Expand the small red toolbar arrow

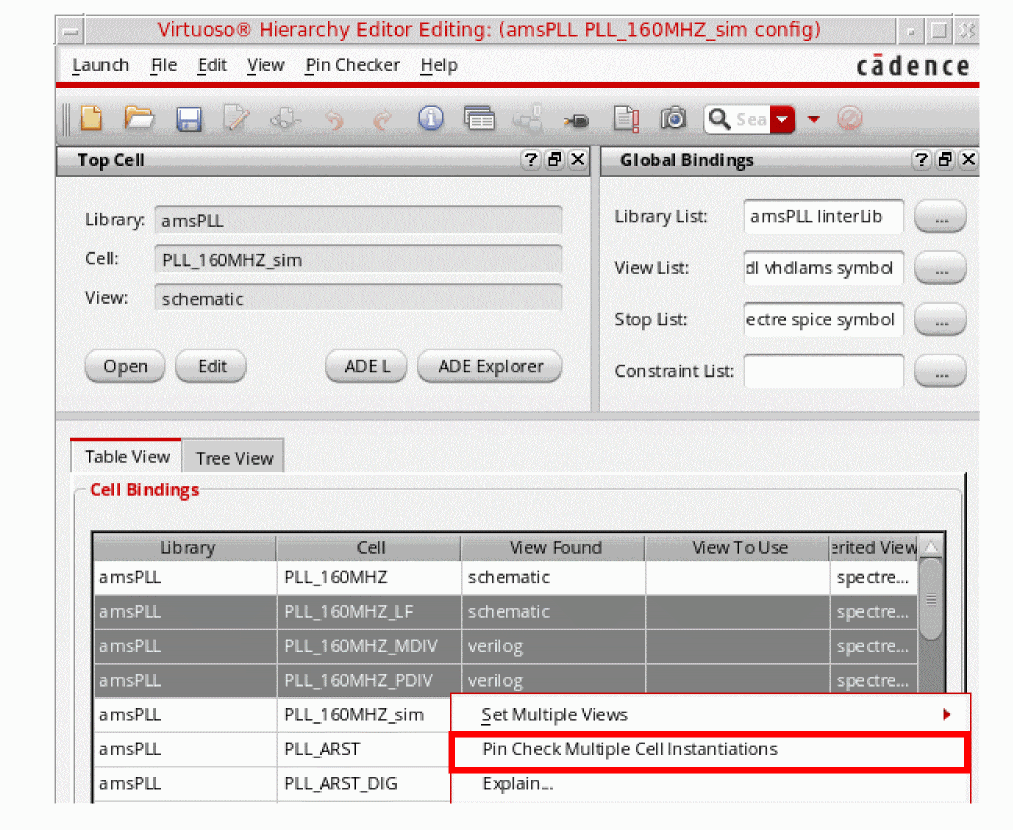[x=814, y=119]
